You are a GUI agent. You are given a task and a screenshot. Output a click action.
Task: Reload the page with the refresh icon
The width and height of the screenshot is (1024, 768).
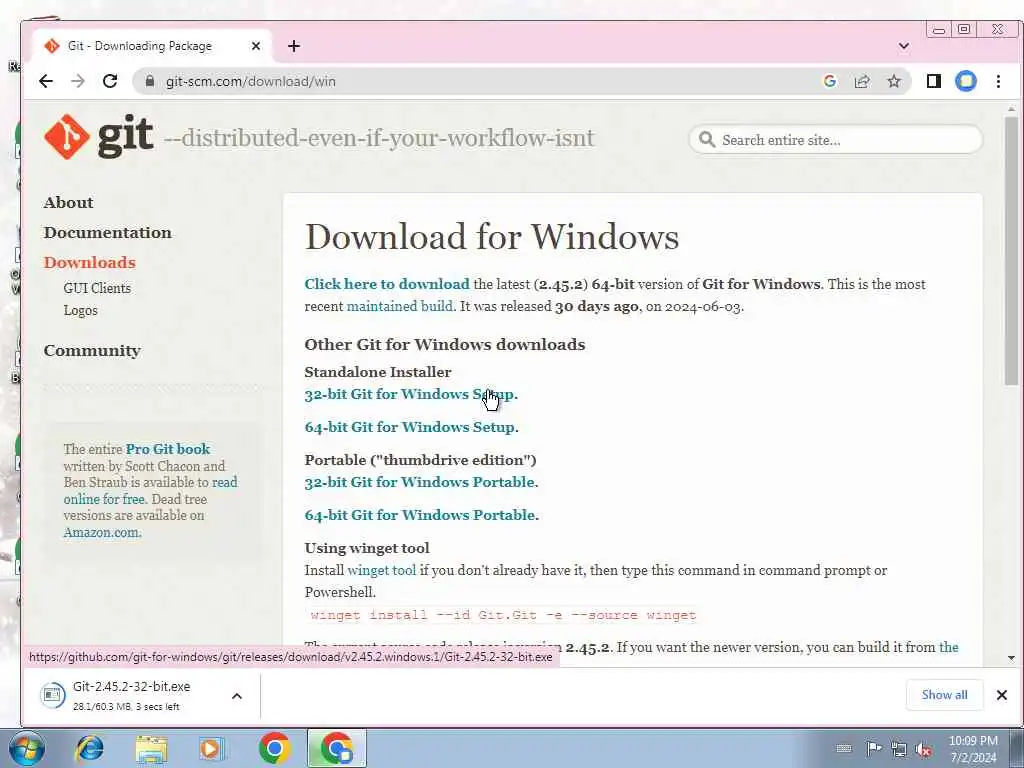click(110, 81)
